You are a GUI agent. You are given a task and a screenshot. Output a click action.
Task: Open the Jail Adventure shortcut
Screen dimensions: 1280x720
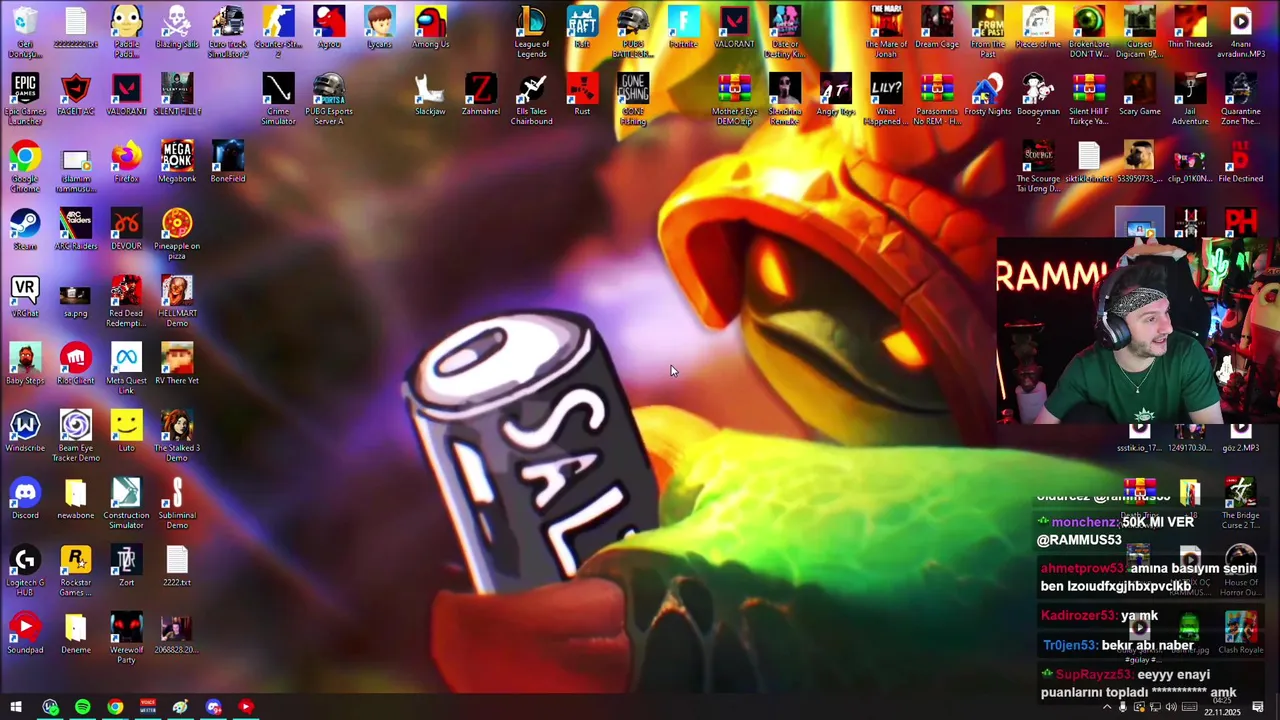[x=1190, y=98]
